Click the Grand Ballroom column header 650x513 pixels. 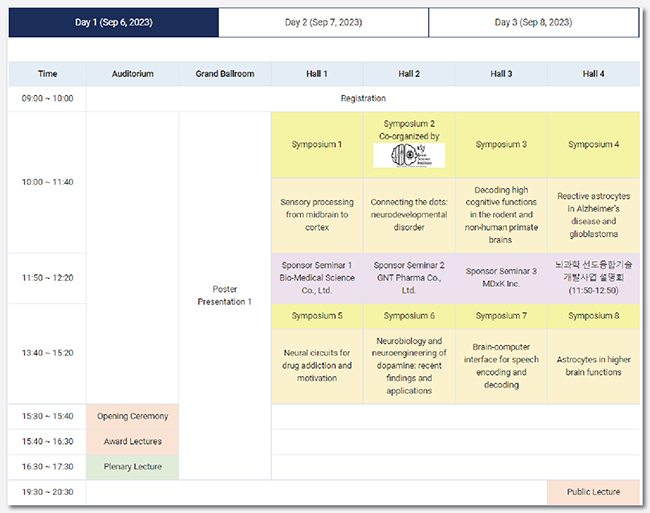(x=225, y=74)
